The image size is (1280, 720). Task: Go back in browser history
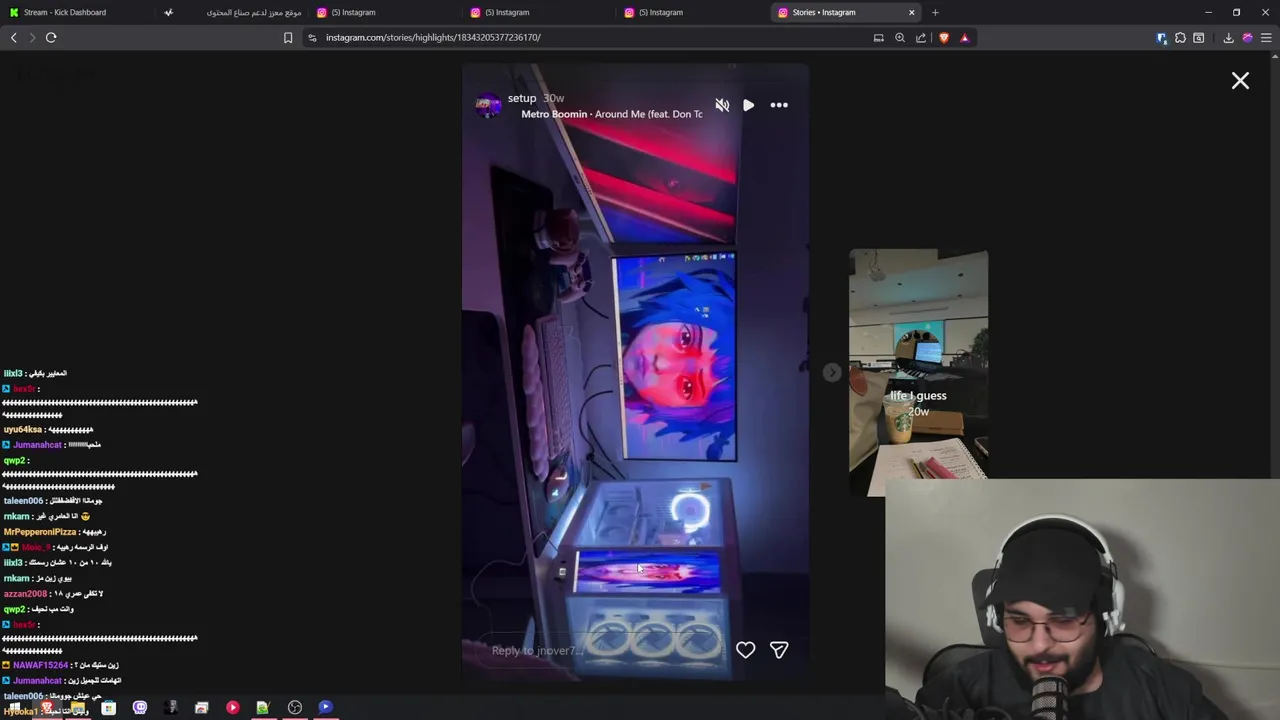pos(14,38)
